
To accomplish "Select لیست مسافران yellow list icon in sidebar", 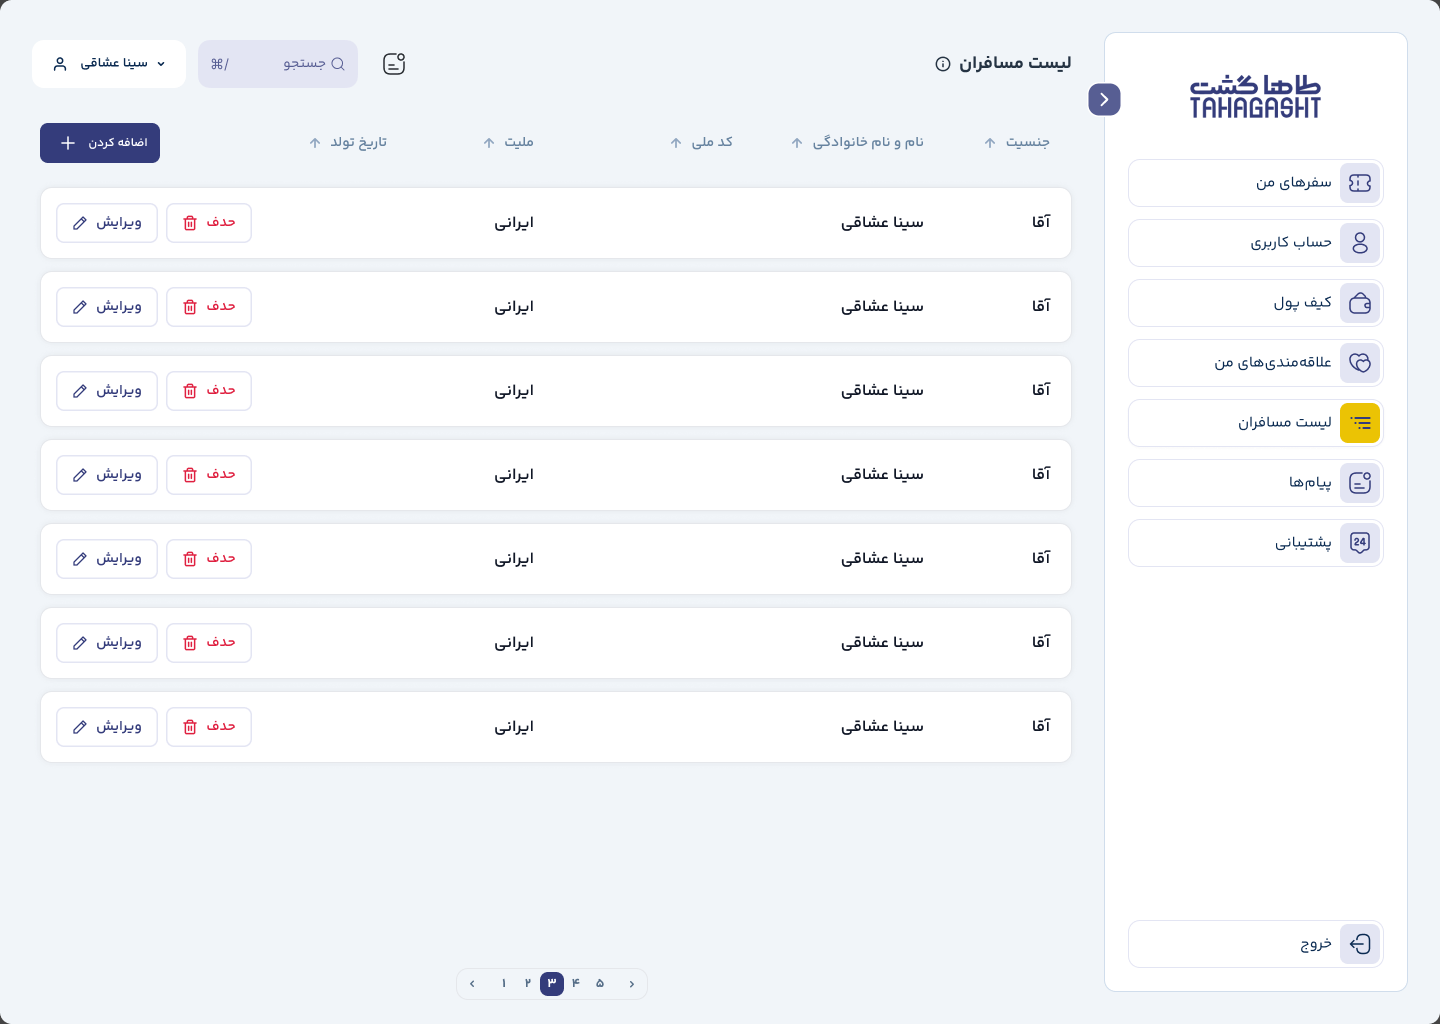I will tap(1360, 423).
